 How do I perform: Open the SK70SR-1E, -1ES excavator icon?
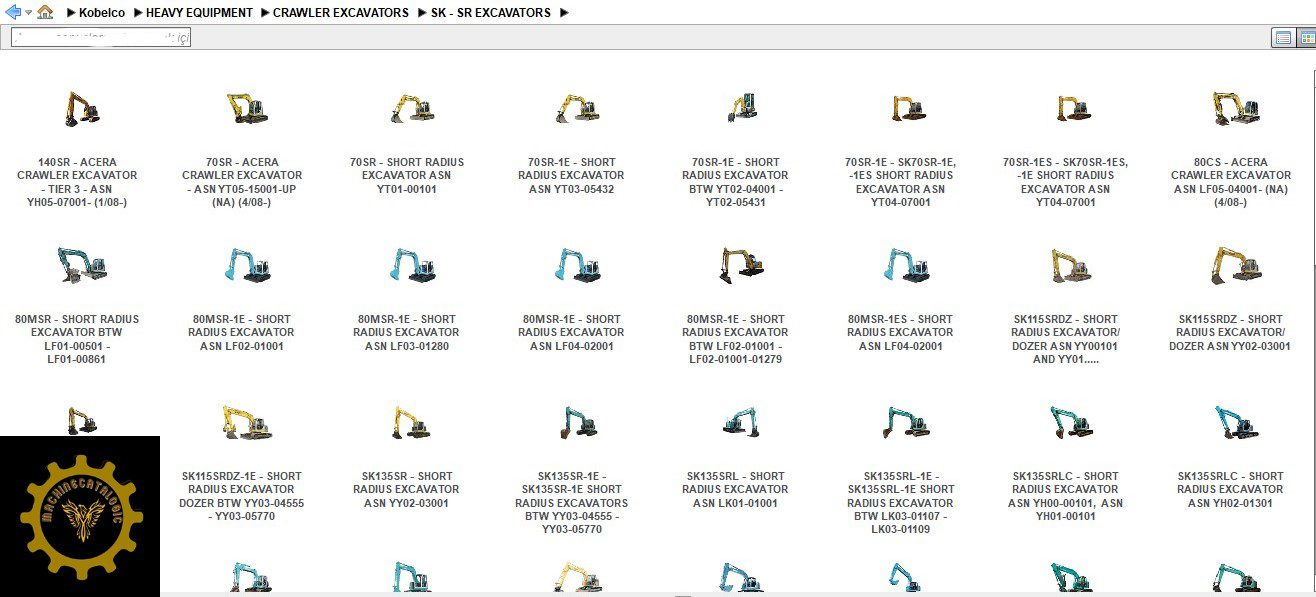(907, 108)
